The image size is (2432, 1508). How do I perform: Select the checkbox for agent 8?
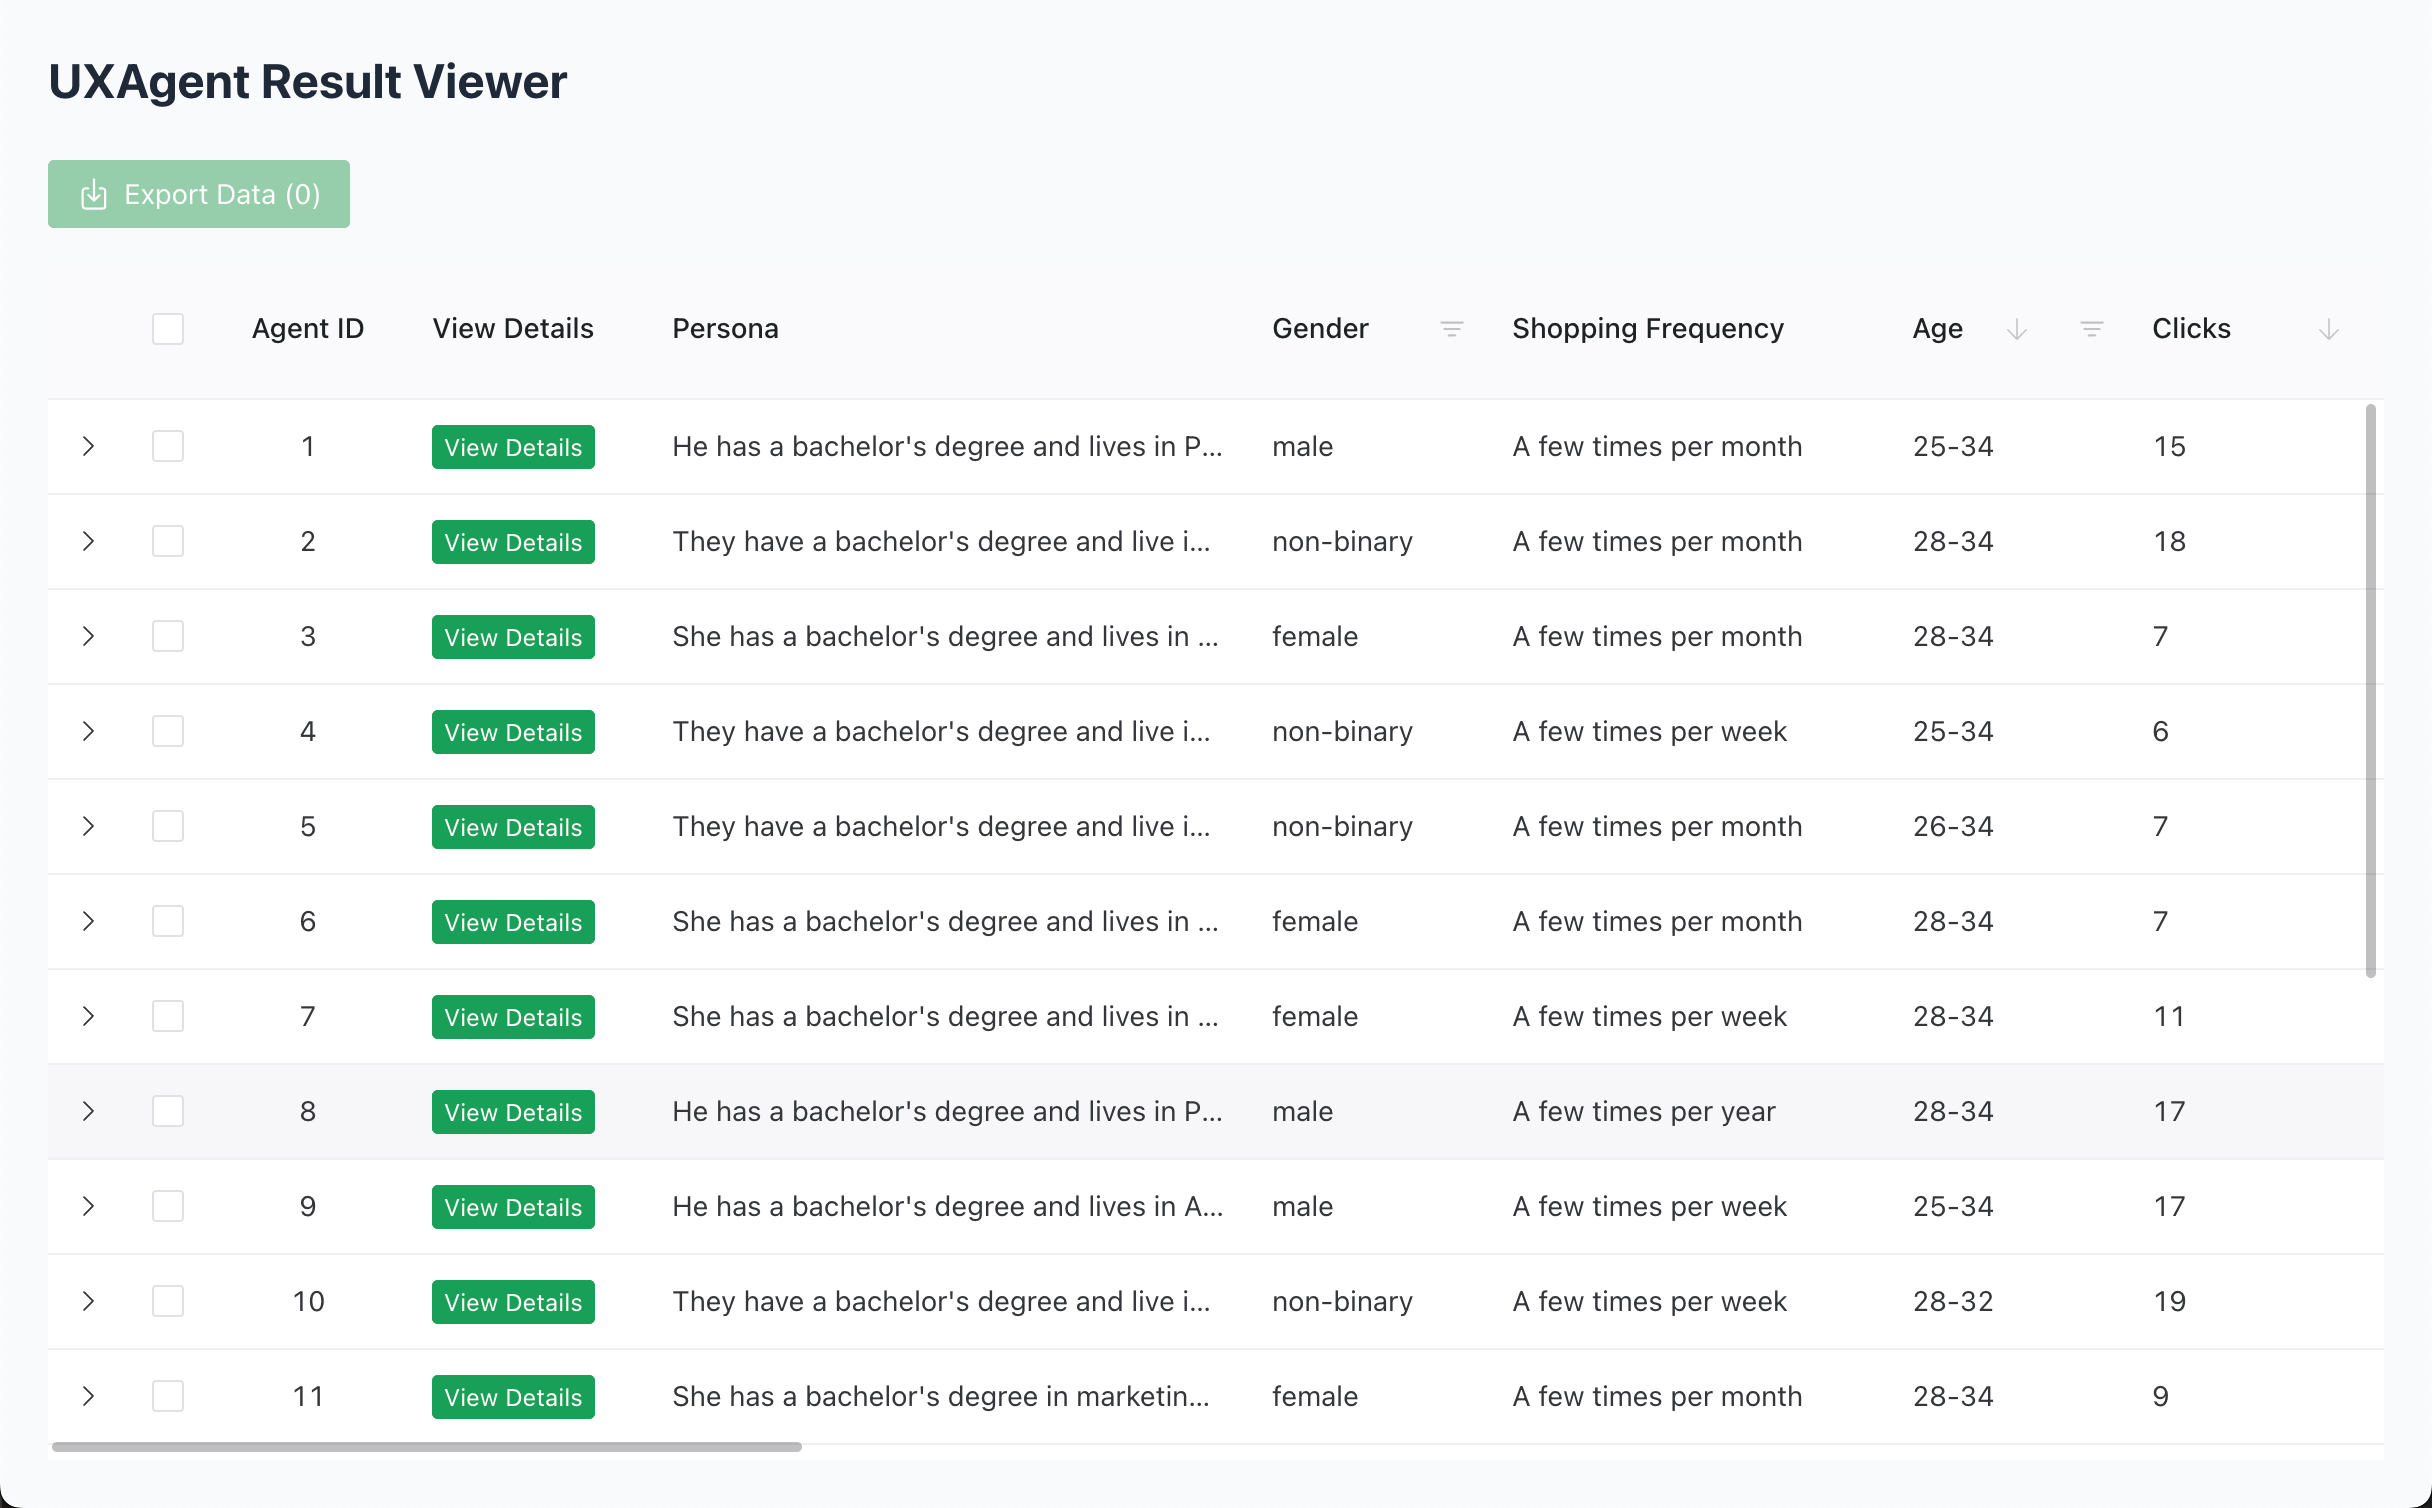(x=168, y=1111)
